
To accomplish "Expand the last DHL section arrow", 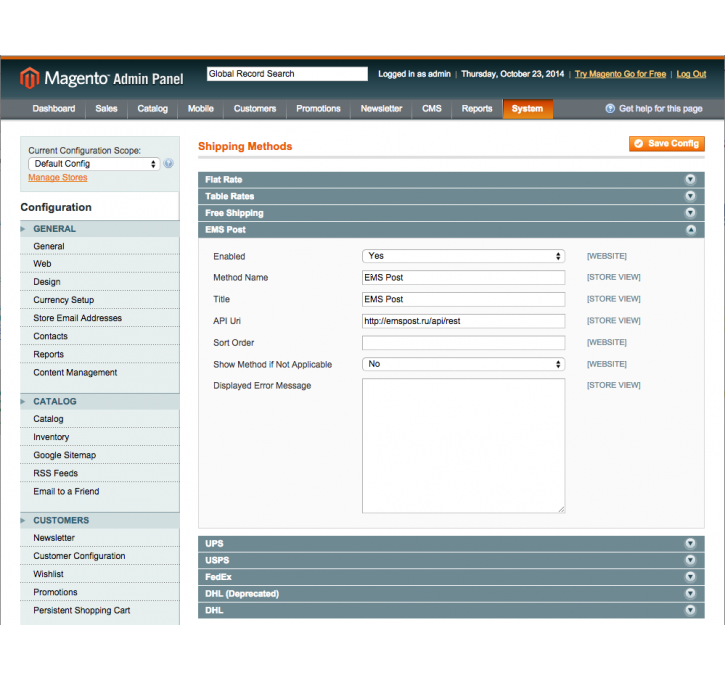I will (690, 610).
